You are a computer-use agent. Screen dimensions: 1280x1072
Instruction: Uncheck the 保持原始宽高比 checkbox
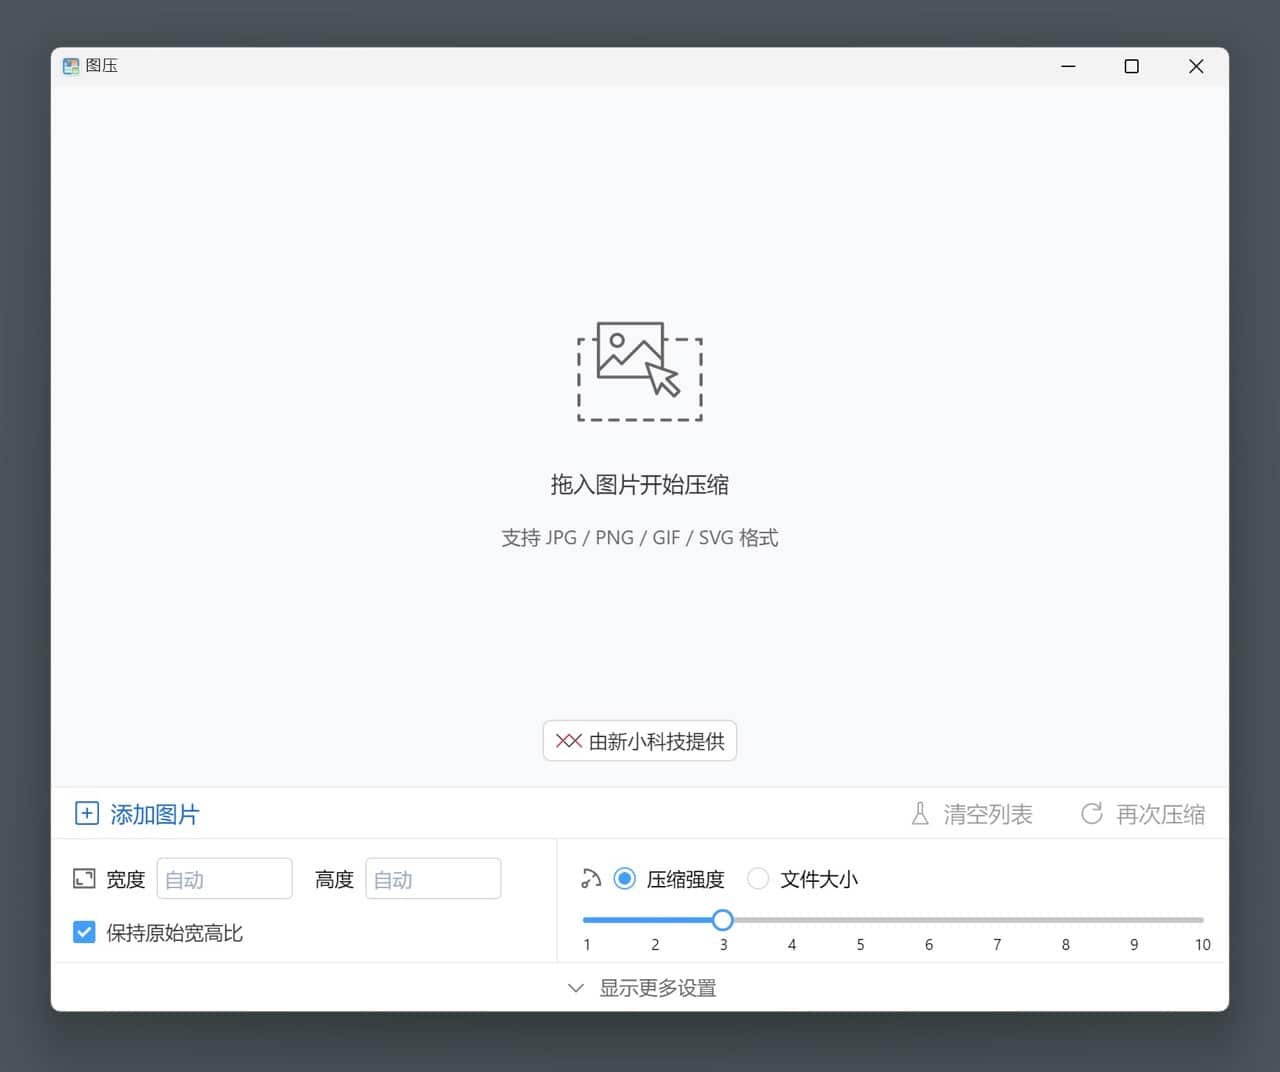pos(84,932)
